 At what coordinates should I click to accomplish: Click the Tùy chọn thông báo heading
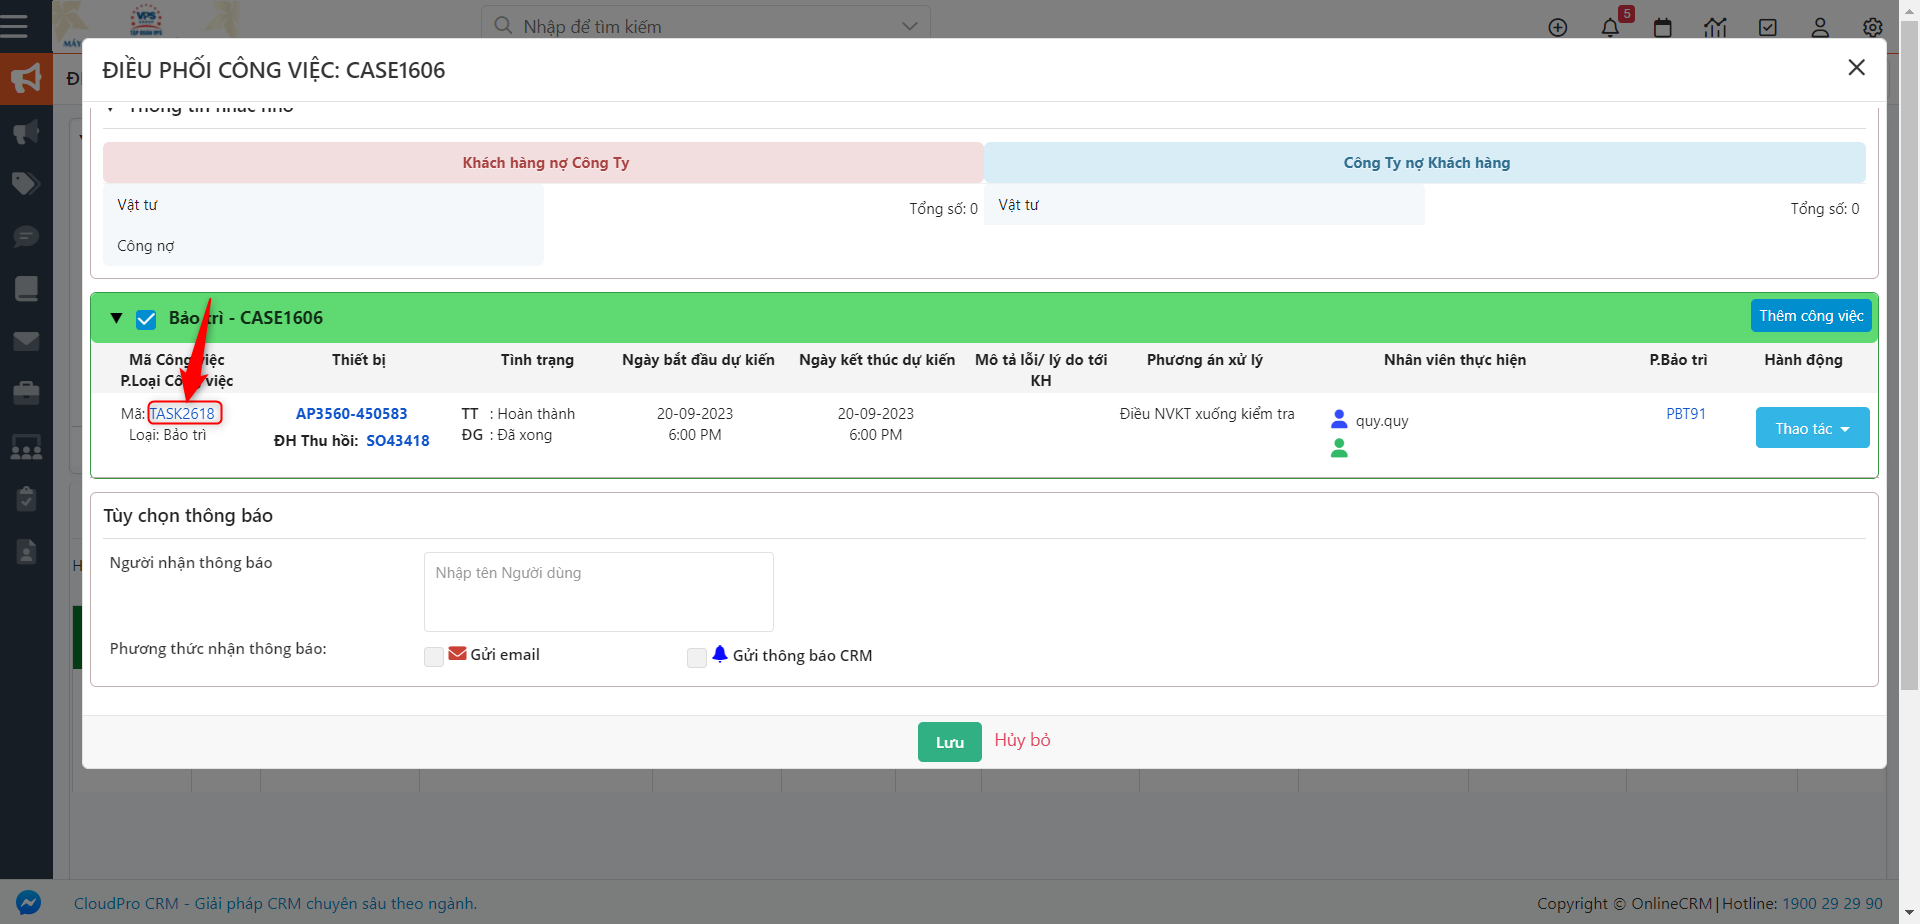[x=188, y=516]
